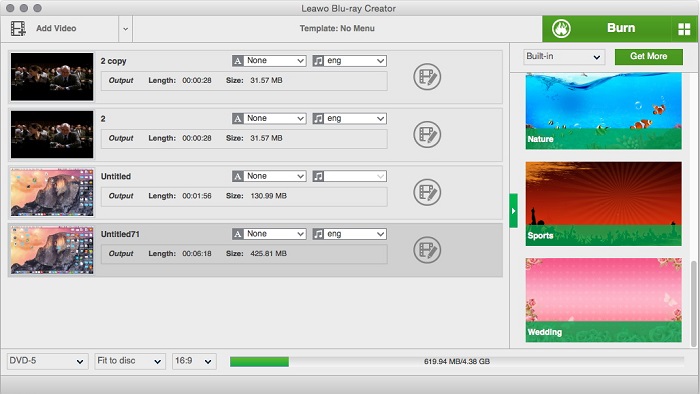Open the Built-in template source dropdown
Screen dimensions: 700x394
pyautogui.click(x=564, y=57)
